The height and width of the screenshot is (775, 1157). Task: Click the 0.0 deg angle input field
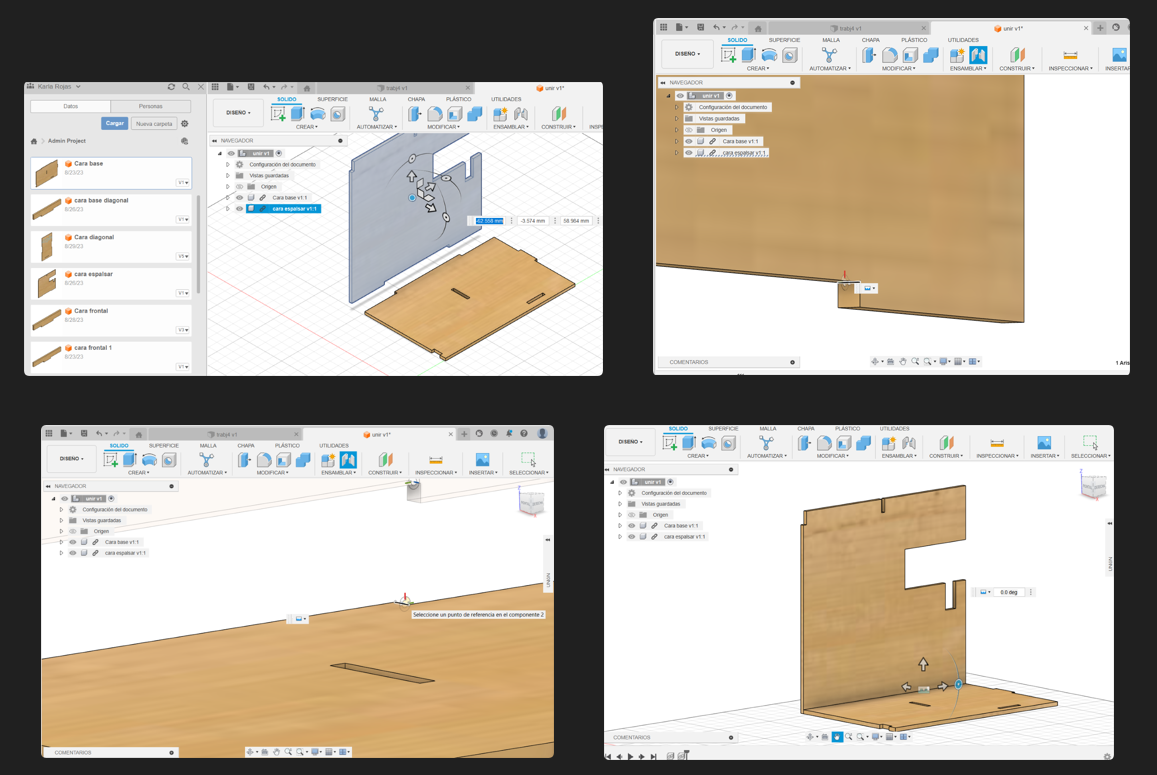point(1009,592)
